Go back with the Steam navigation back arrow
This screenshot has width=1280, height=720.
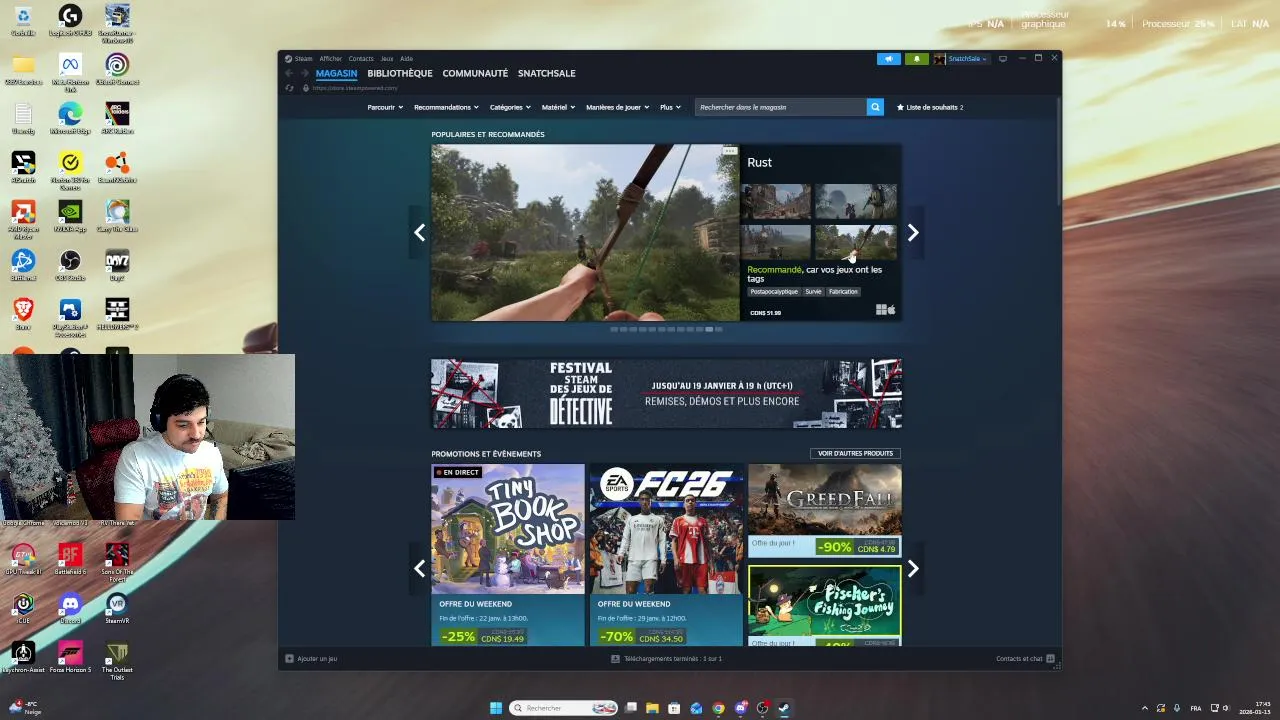(290, 73)
